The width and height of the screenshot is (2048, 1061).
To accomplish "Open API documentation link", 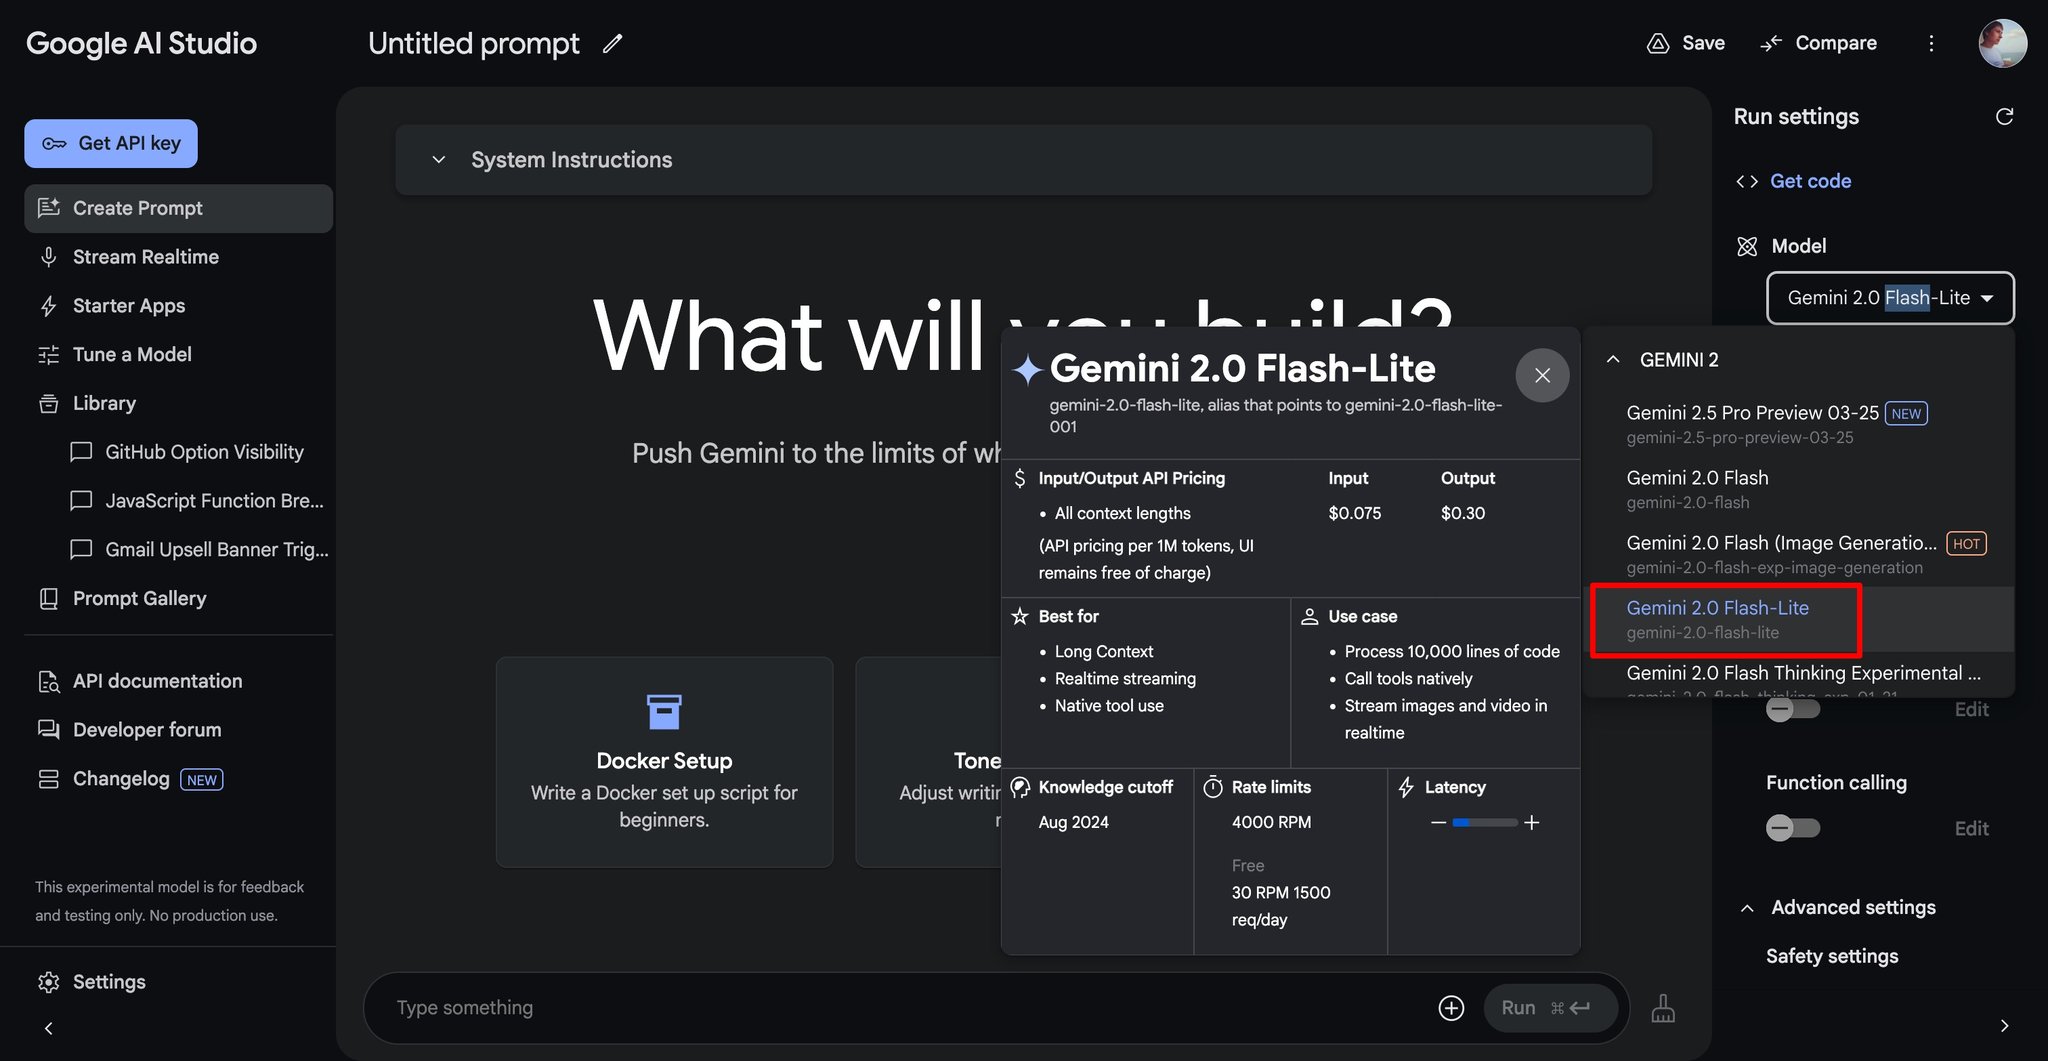I will tap(157, 682).
